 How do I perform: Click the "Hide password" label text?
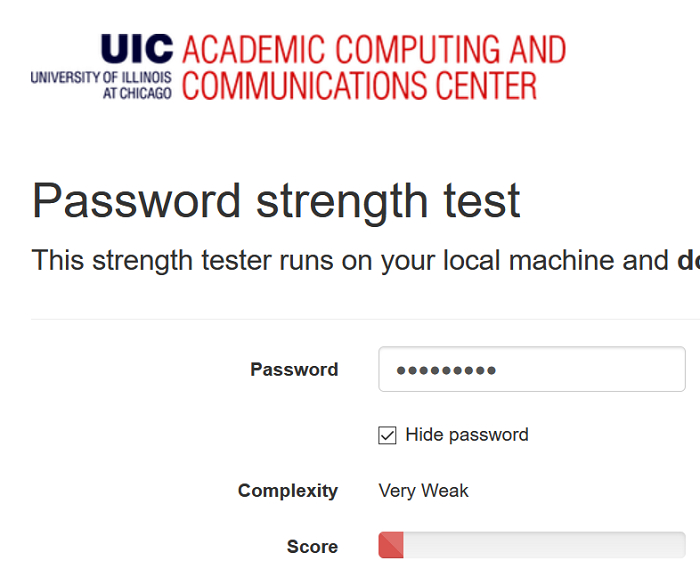click(466, 435)
